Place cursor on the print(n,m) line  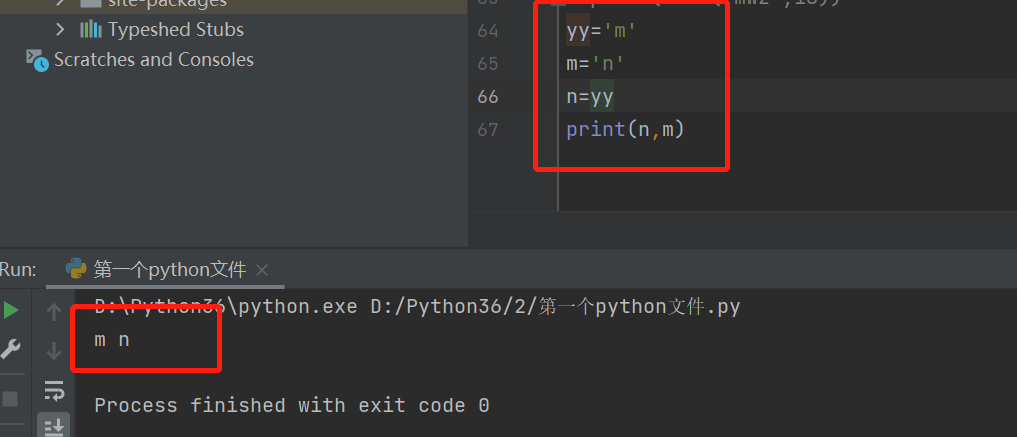pos(624,129)
